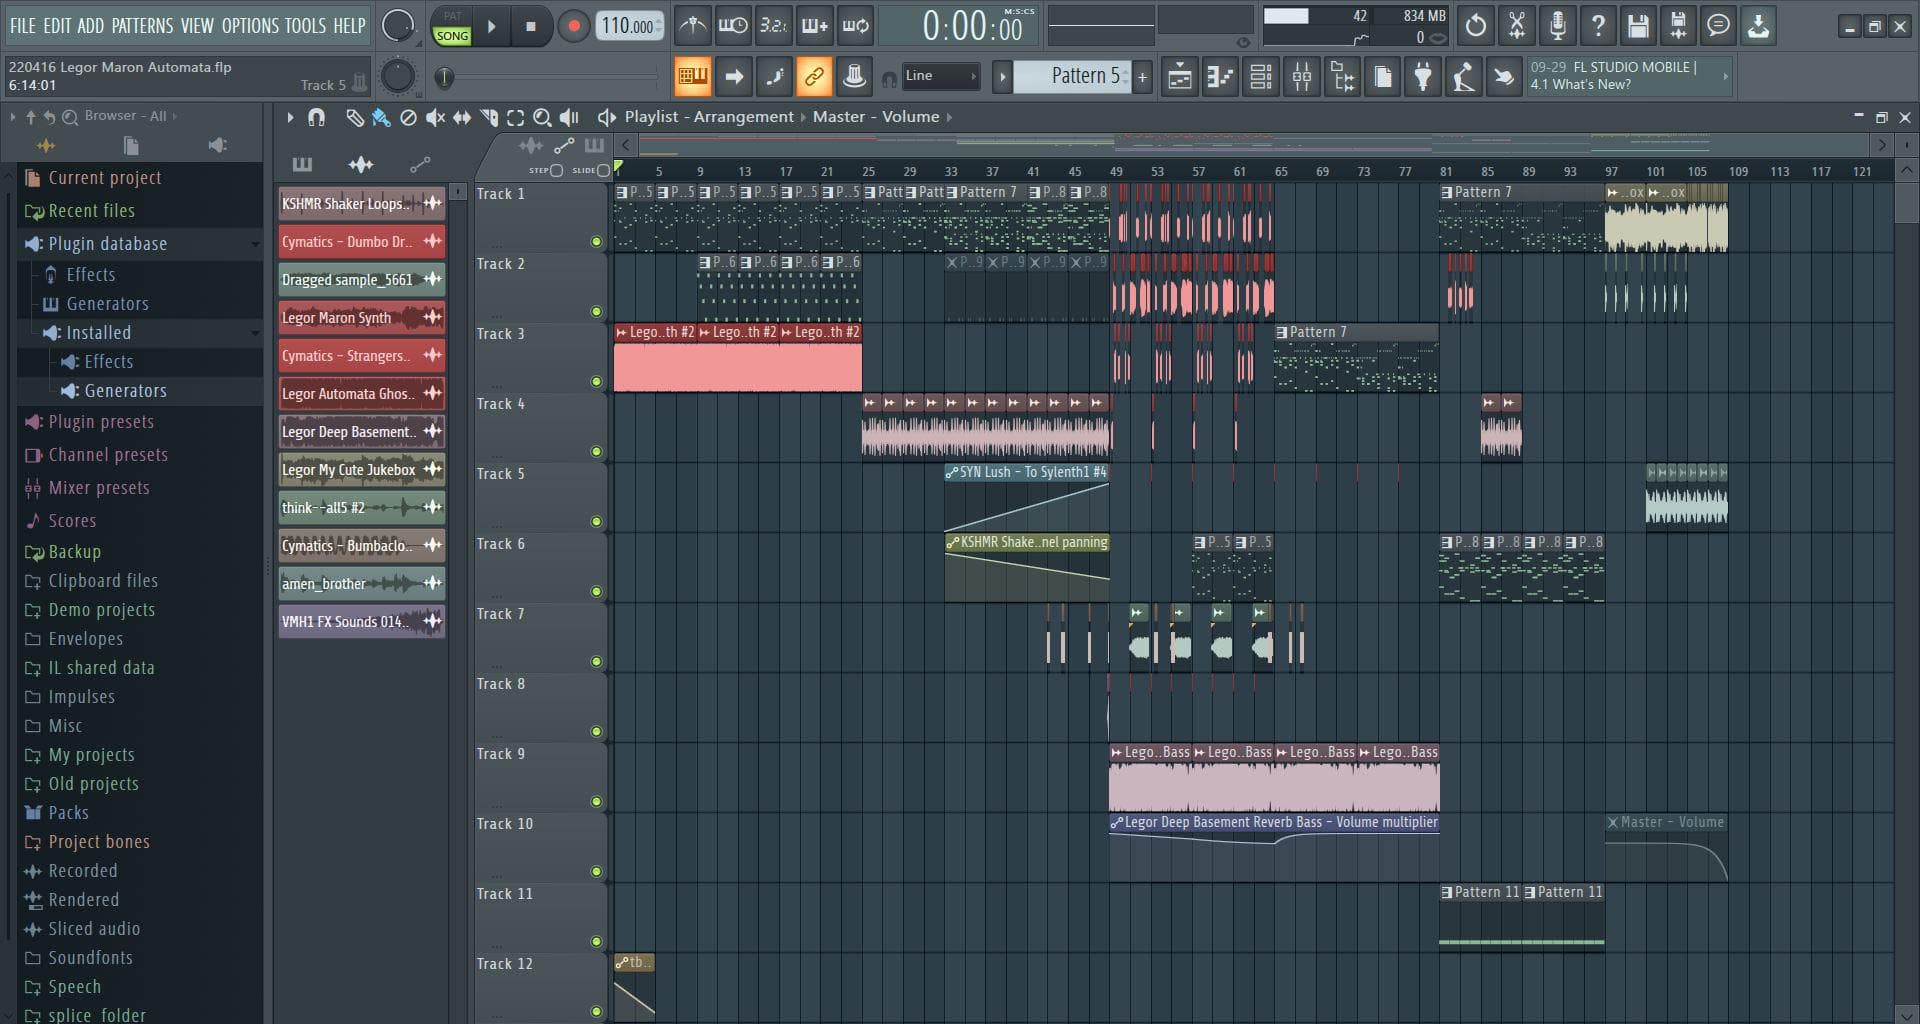Screen dimensions: 1920x1024
Task: Render the project as audio file
Action: pos(1678,26)
